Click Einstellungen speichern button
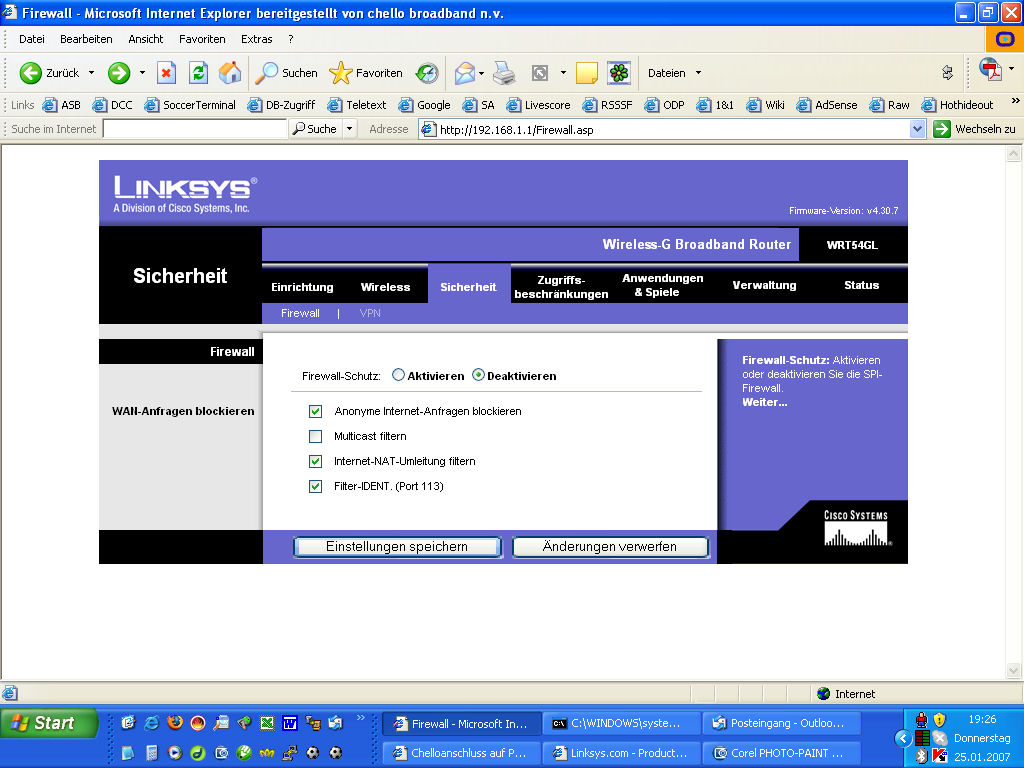 pos(397,547)
